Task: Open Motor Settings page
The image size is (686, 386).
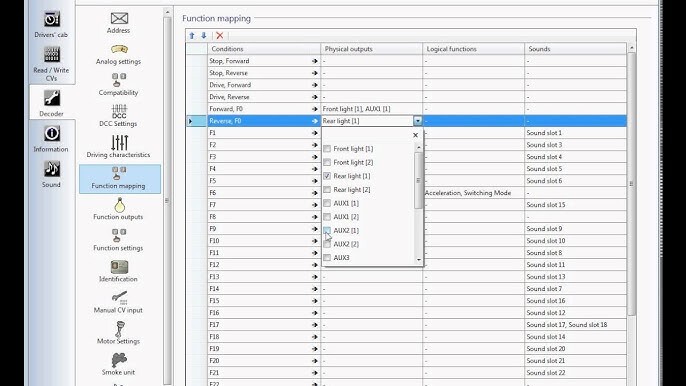Action: 119,333
